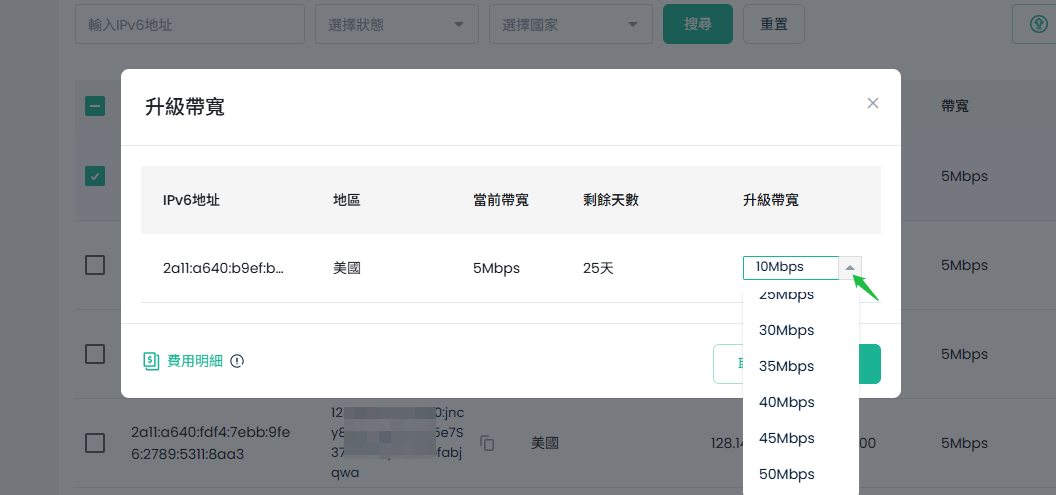Choose 40Mbps from the bandwidth list
Viewport: 1056px width, 495px height.
point(787,402)
